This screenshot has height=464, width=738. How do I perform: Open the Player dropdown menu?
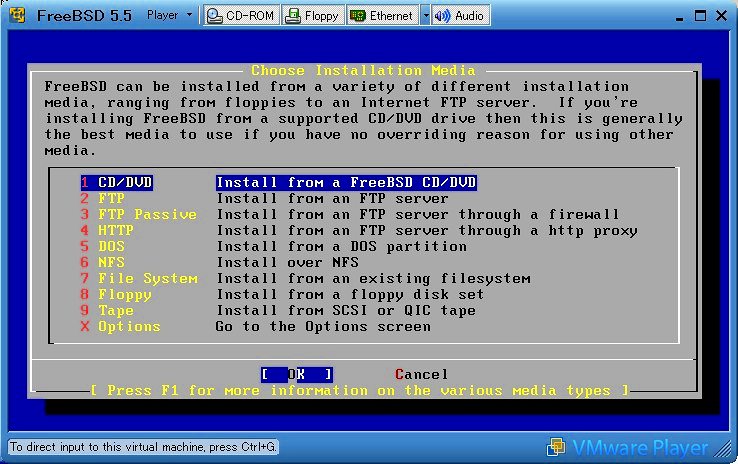coord(169,15)
